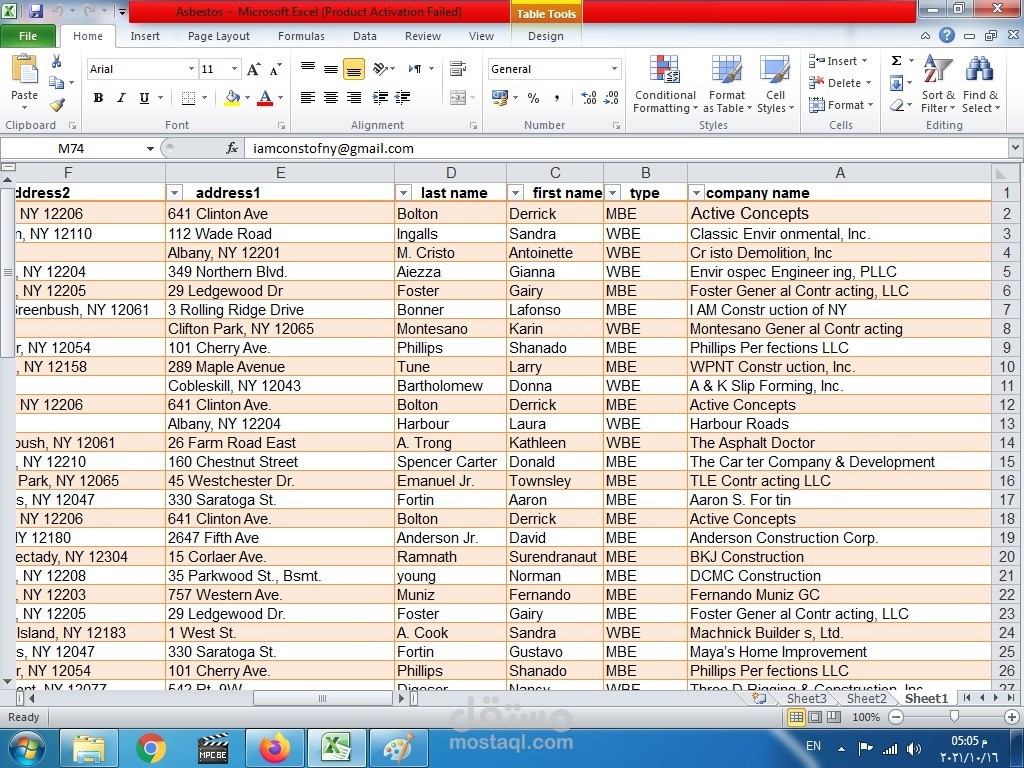Click the Insert Function fx button
The width and height of the screenshot is (1024, 768).
(x=232, y=148)
